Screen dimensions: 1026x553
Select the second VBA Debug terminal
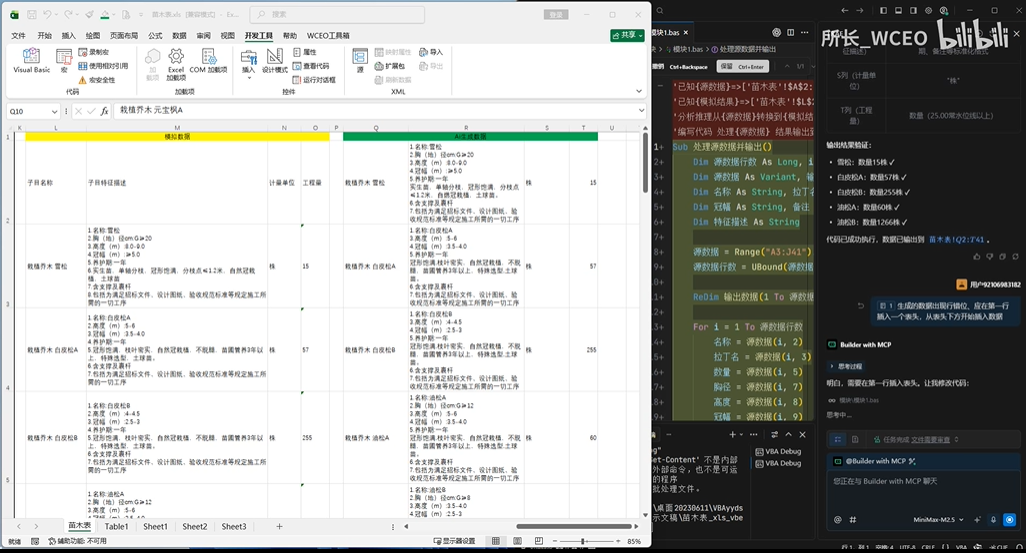(x=778, y=463)
